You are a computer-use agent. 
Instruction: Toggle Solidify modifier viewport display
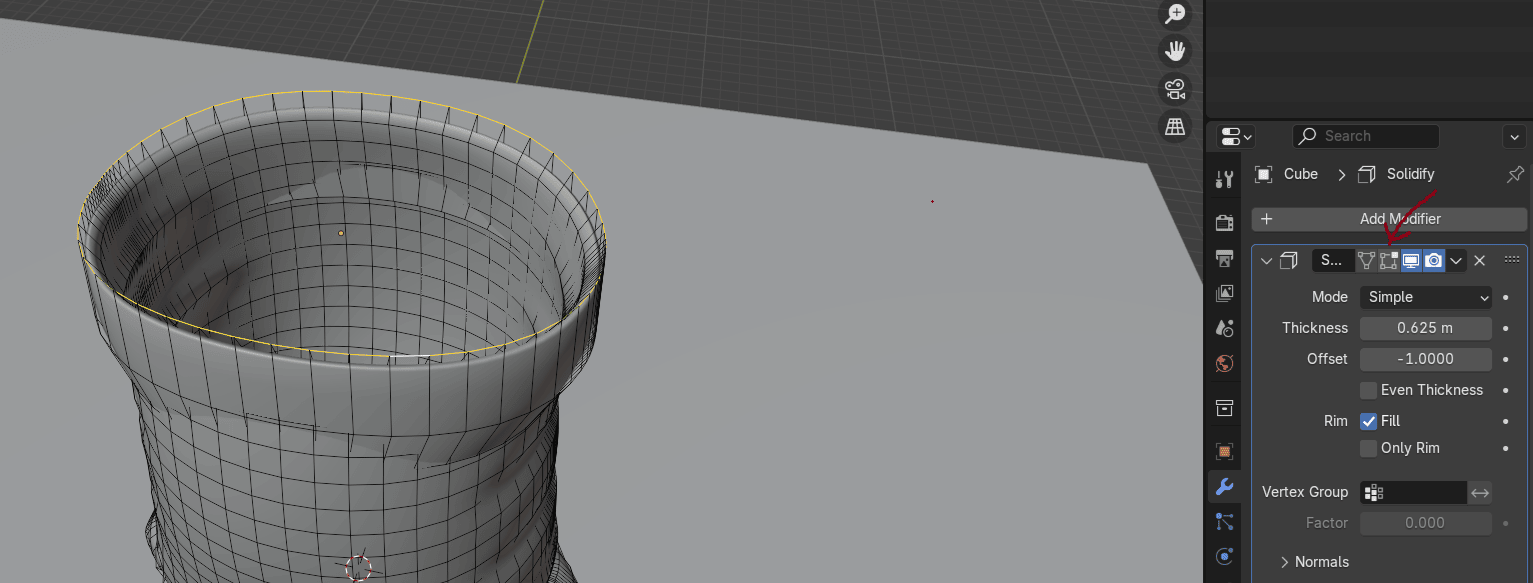(x=1411, y=261)
